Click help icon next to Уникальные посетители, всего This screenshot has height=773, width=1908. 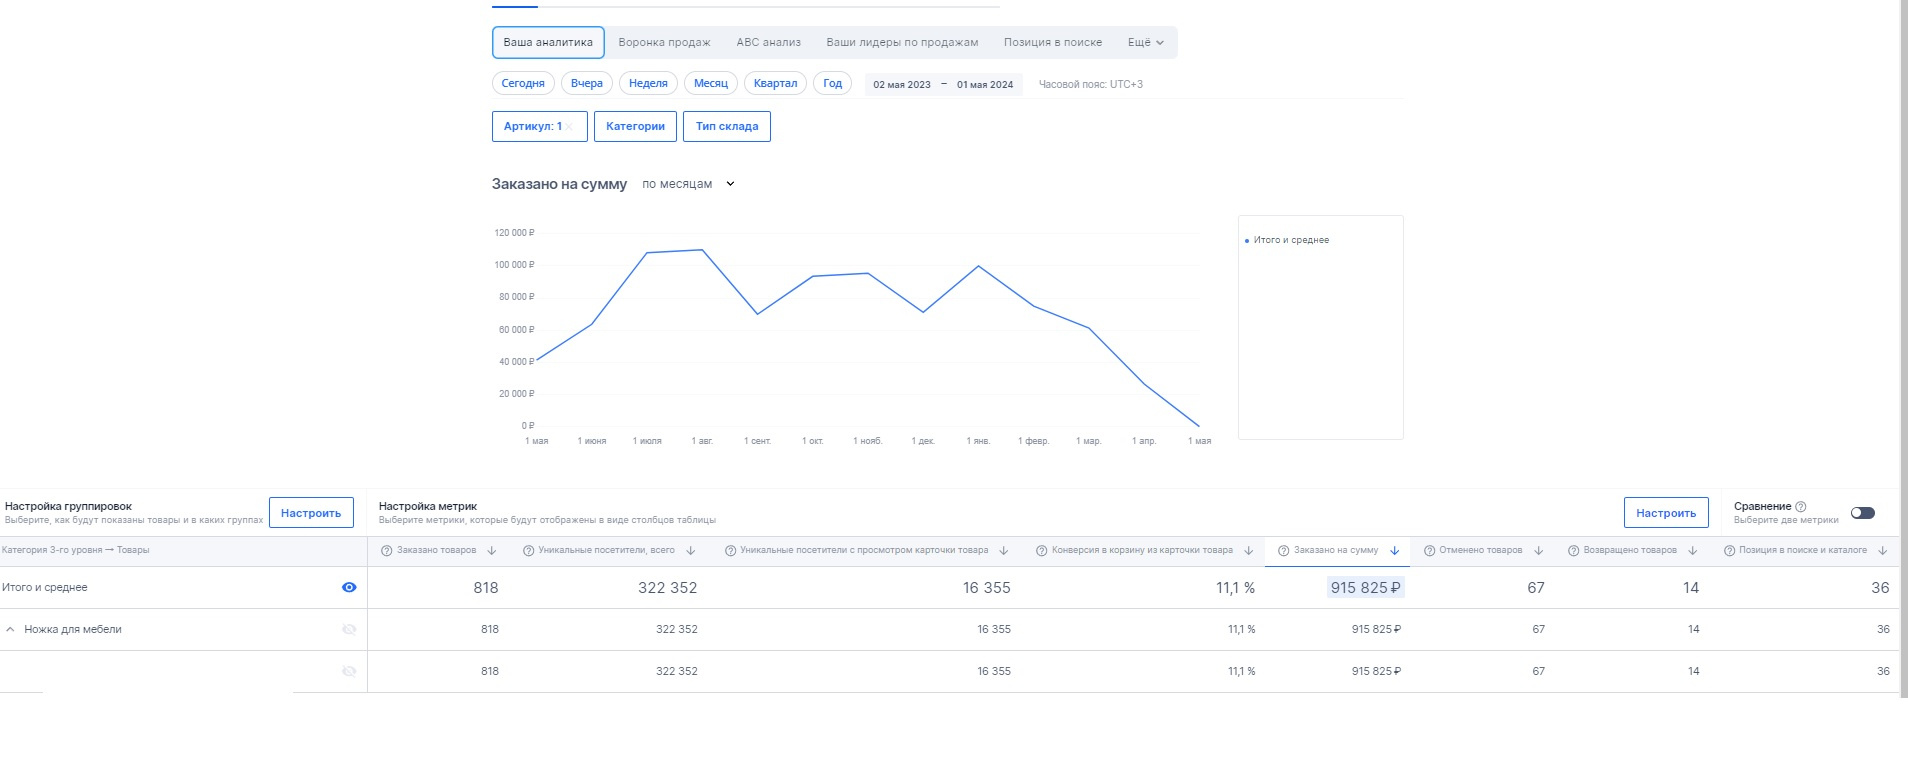(x=528, y=551)
